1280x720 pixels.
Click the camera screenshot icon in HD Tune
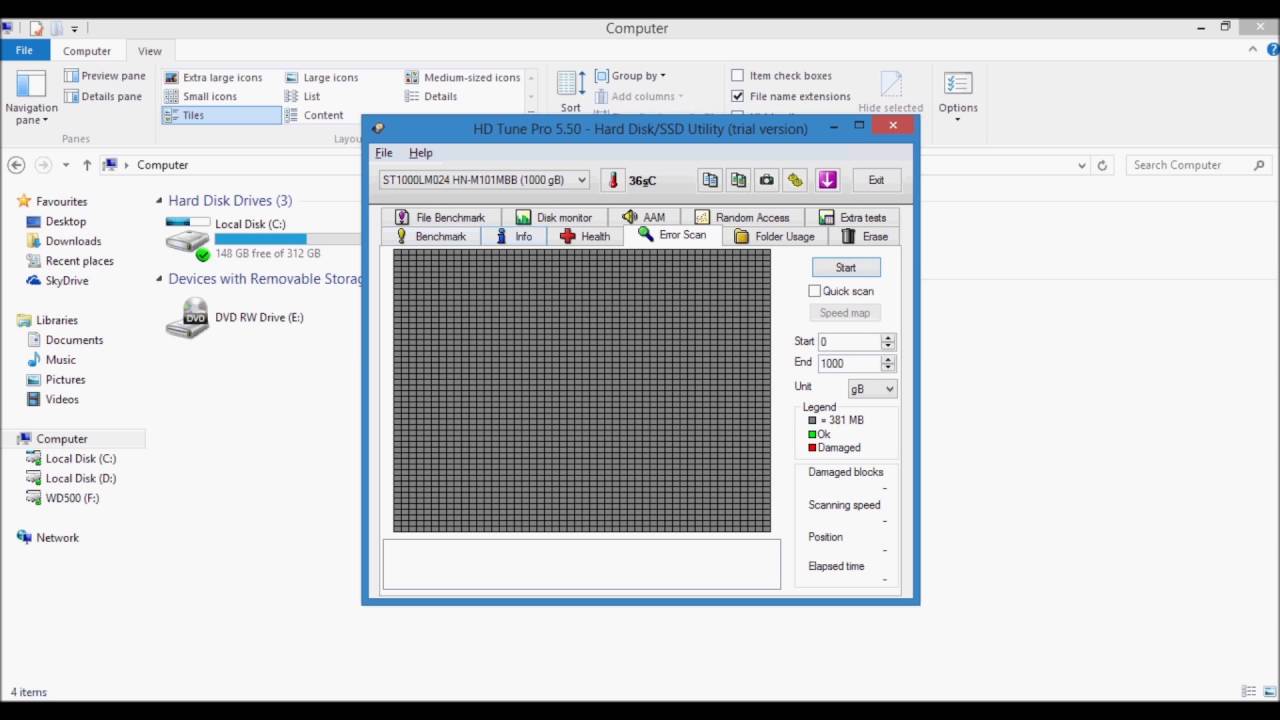[767, 180]
